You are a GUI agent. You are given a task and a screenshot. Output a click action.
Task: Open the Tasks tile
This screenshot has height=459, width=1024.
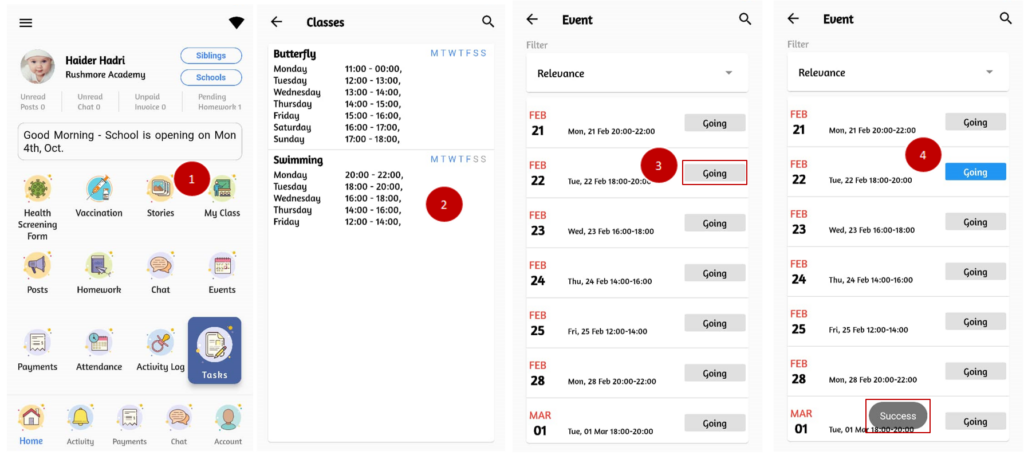[x=214, y=351]
